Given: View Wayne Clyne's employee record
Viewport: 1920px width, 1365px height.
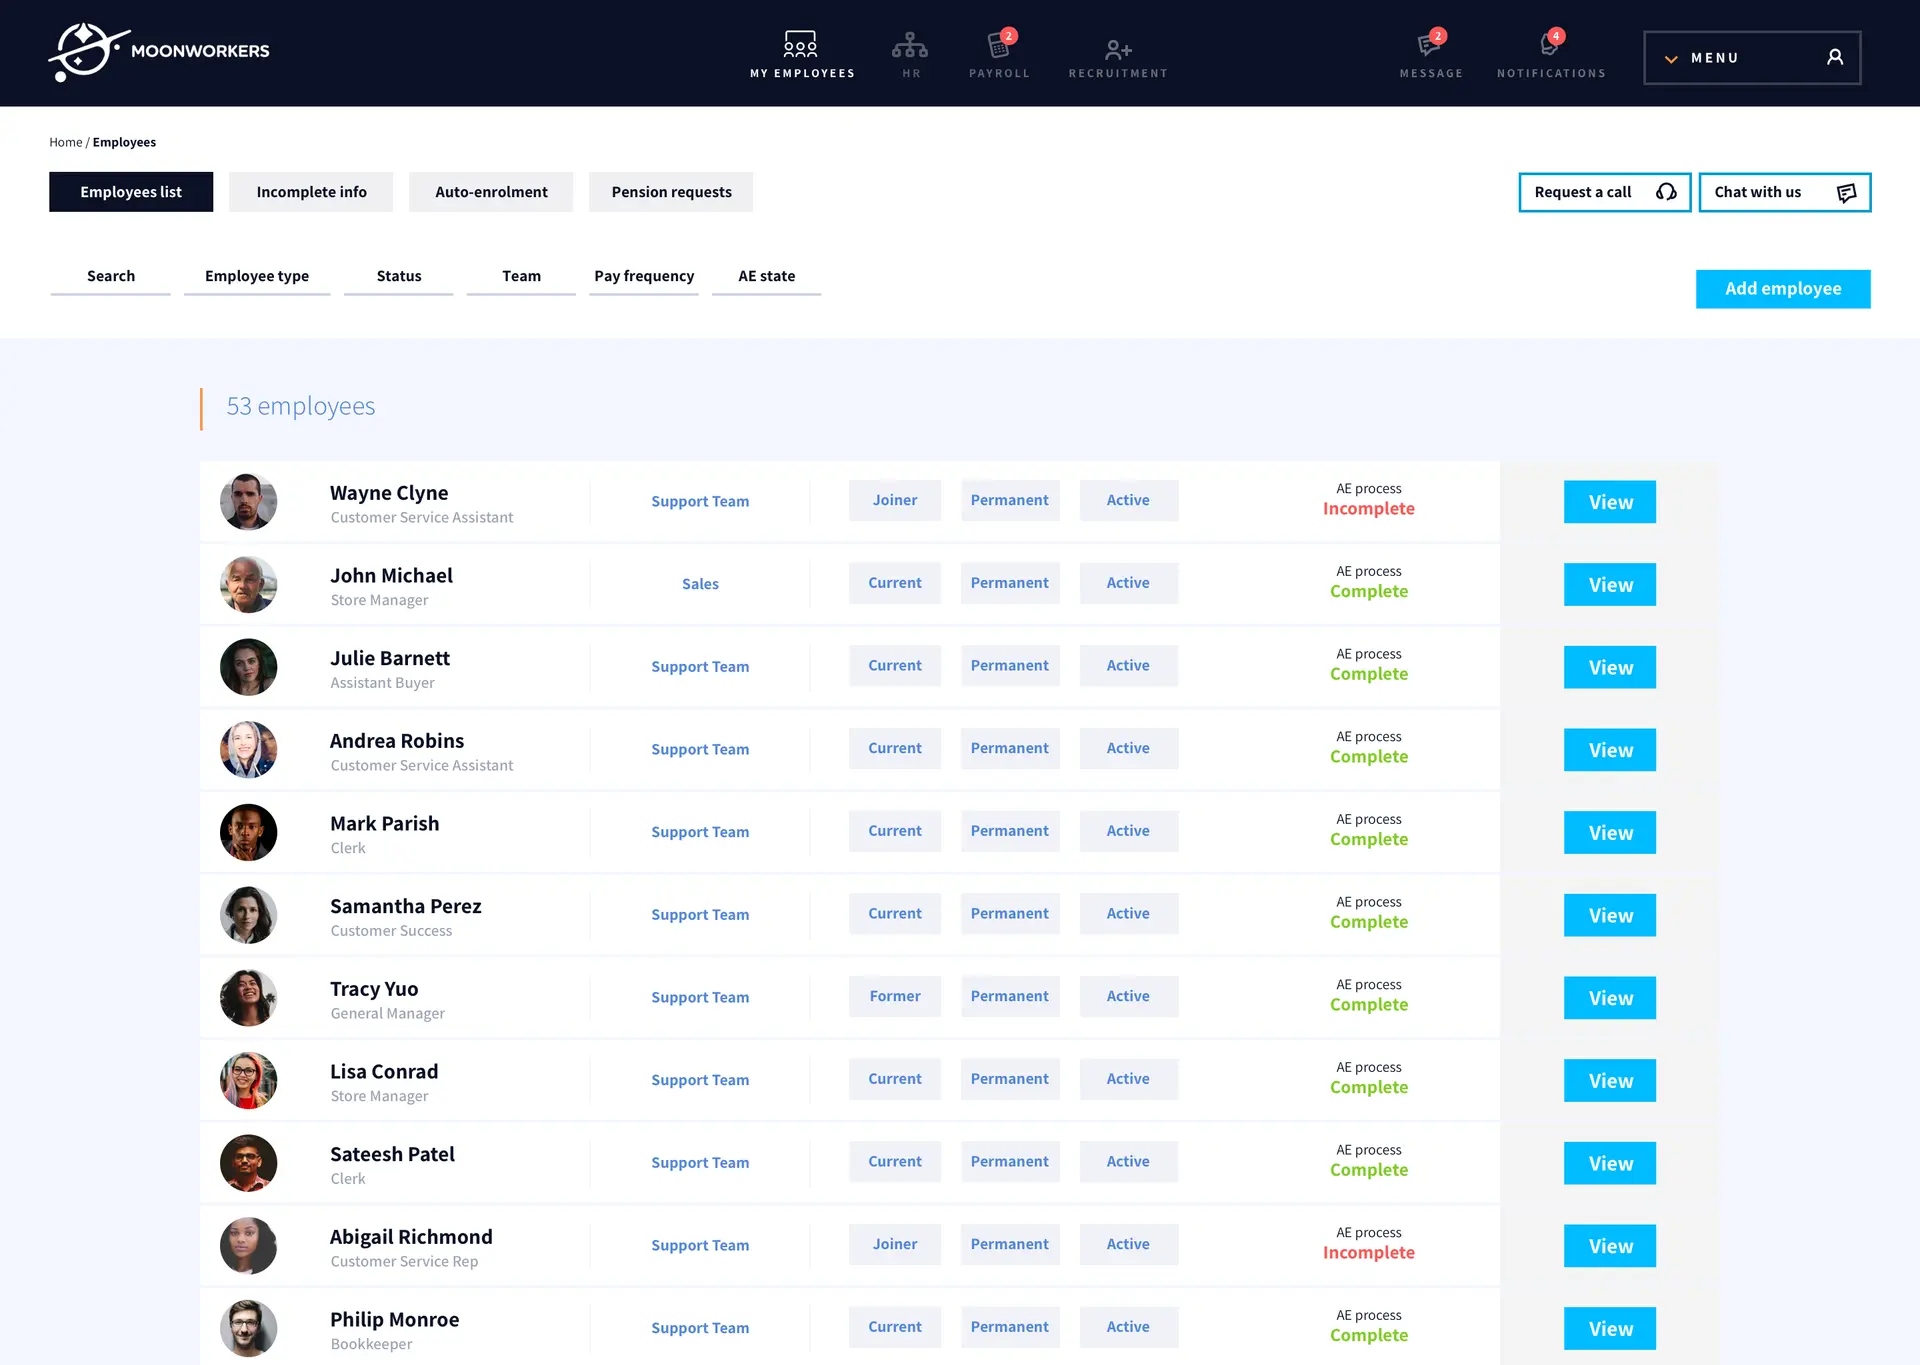Looking at the screenshot, I should click(1609, 502).
